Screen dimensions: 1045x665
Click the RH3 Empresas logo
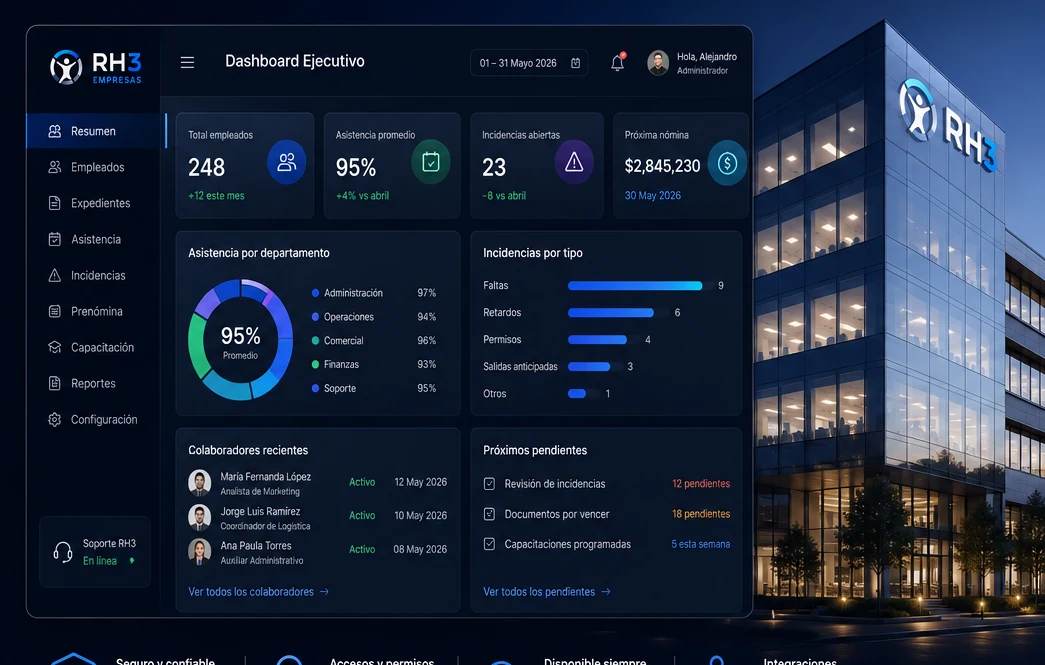95,67
